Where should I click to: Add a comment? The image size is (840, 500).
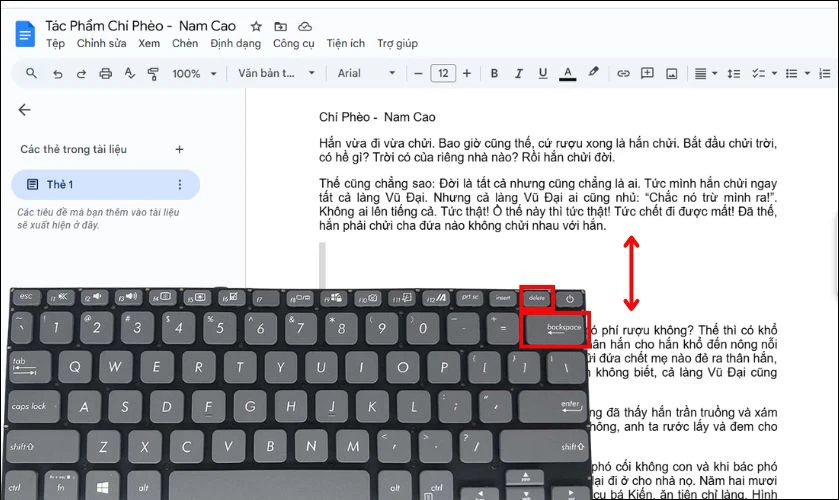pos(647,73)
